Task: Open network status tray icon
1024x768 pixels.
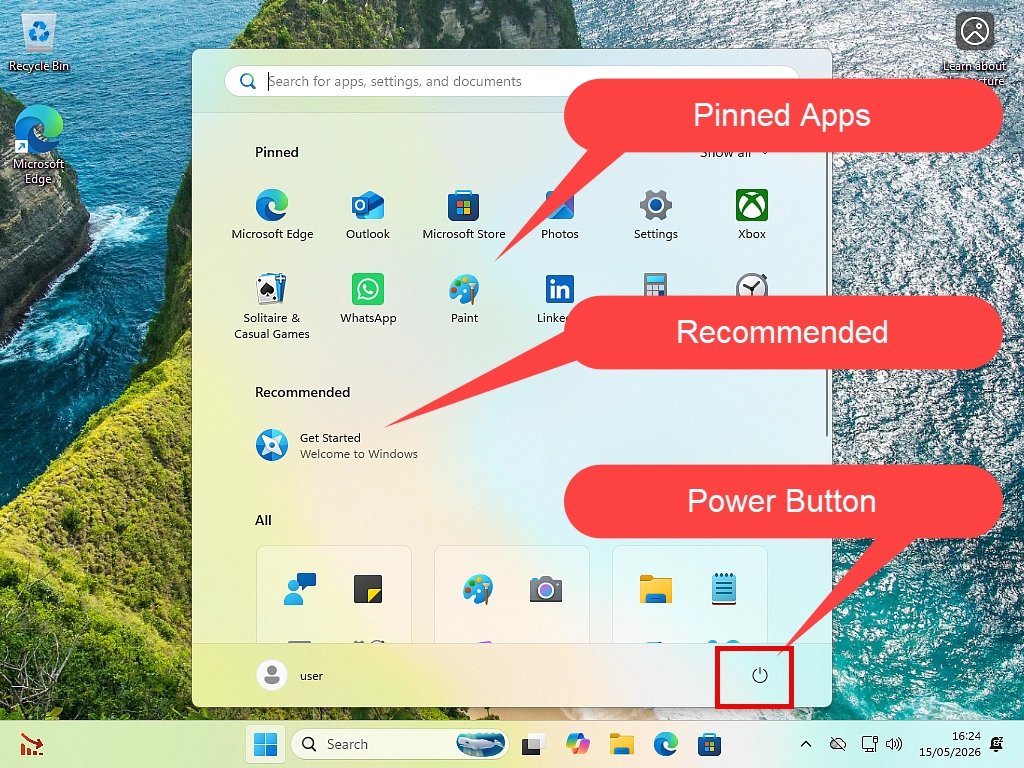Action: click(869, 744)
